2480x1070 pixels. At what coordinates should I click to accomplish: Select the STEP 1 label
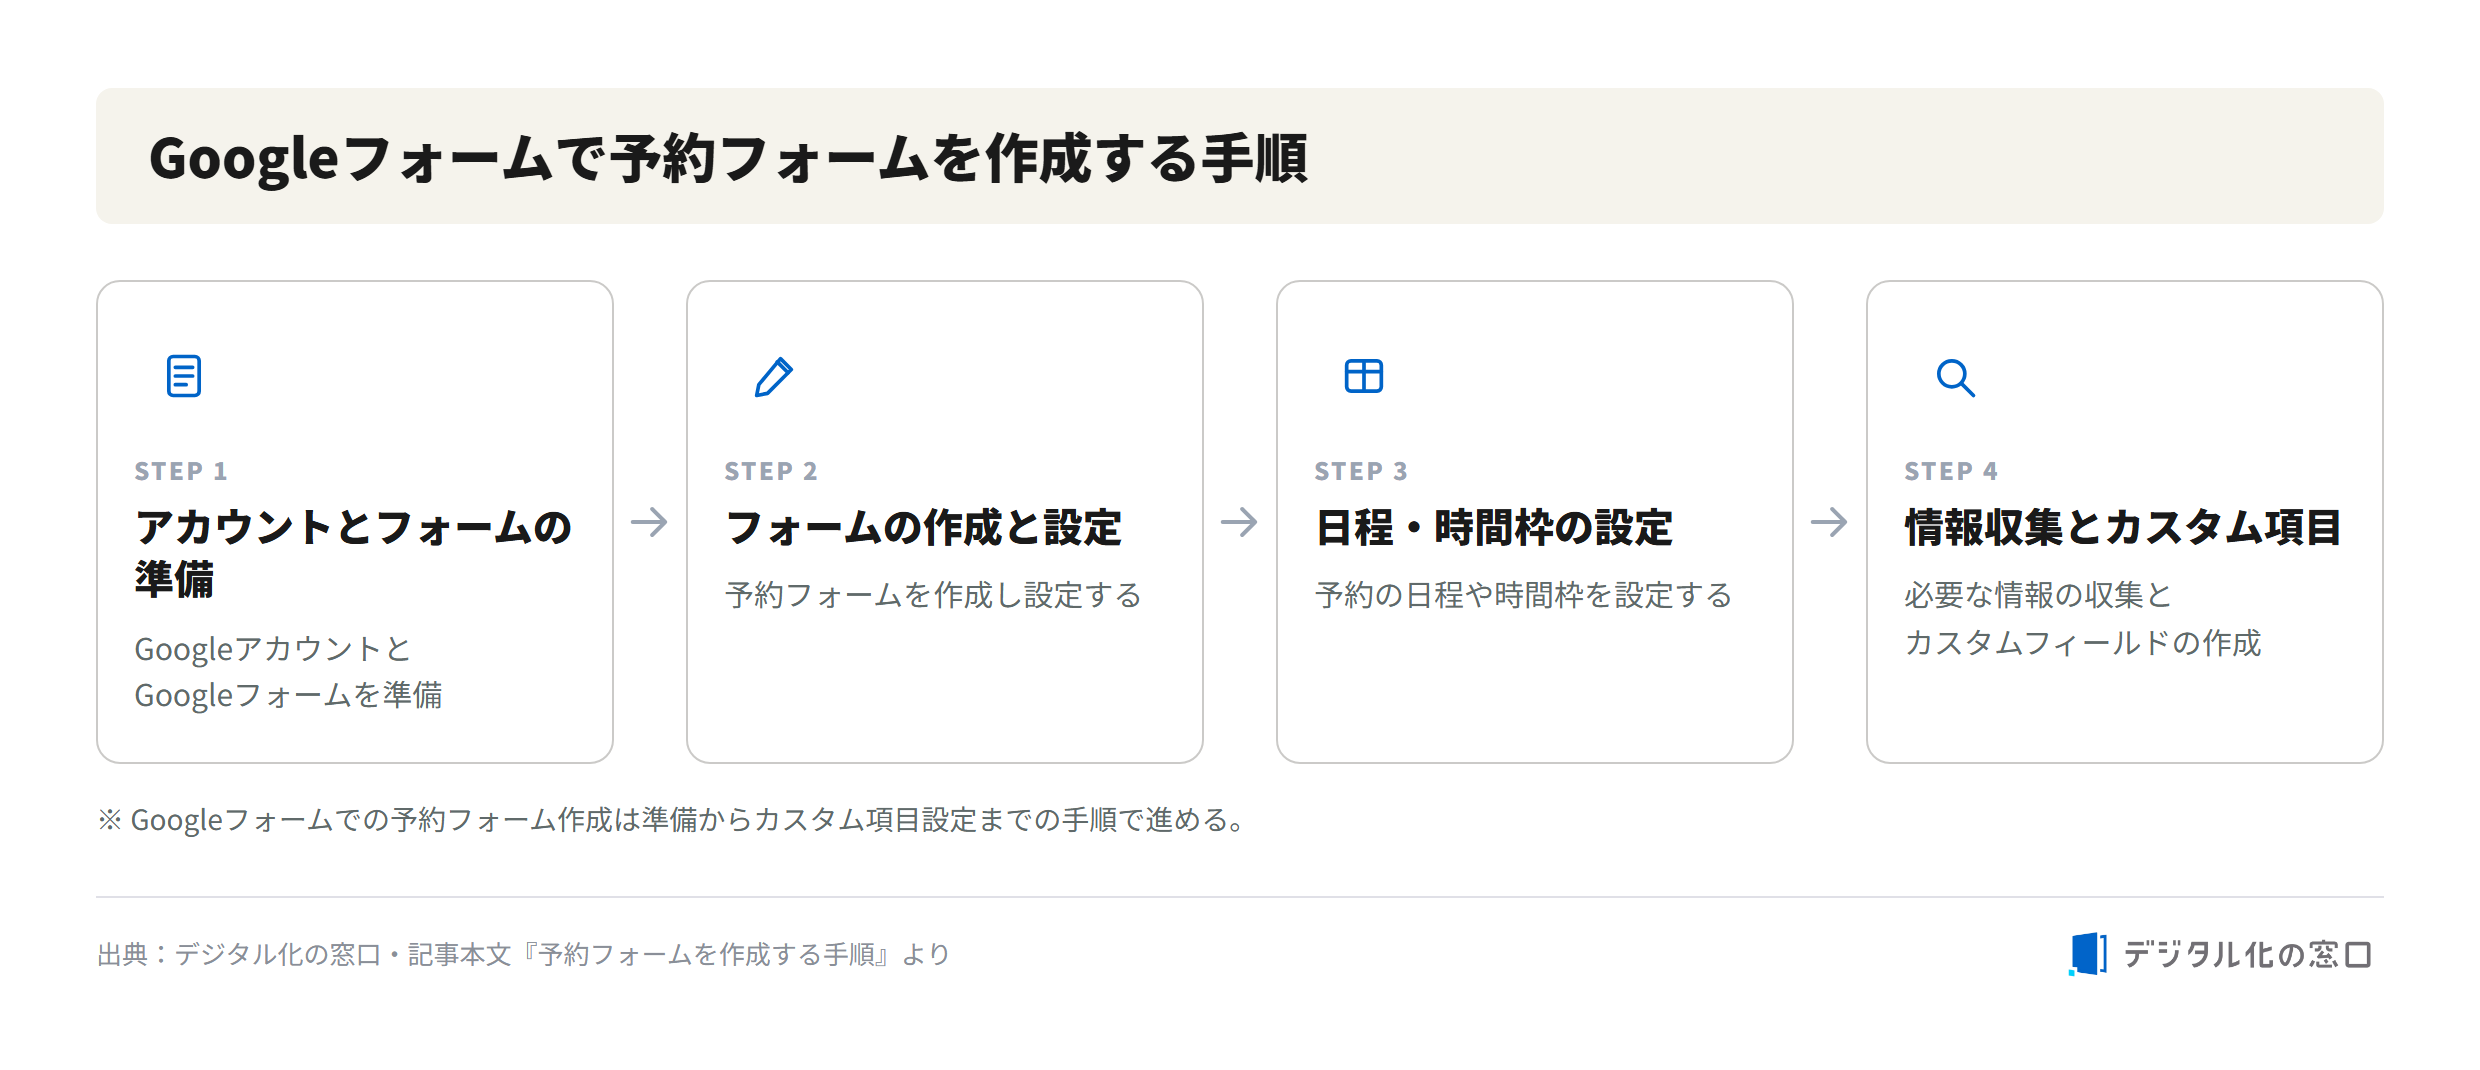tap(181, 471)
